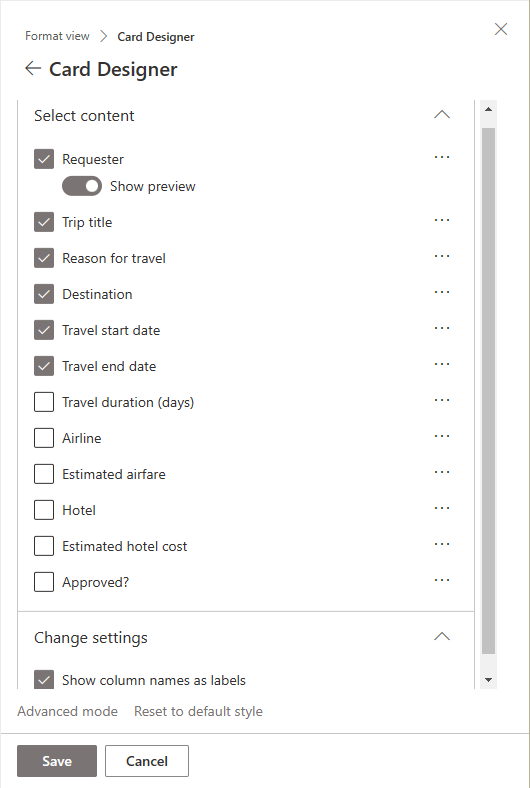This screenshot has width=530, height=788.
Task: Check the Travel duration (days) checkbox
Action: (44, 402)
